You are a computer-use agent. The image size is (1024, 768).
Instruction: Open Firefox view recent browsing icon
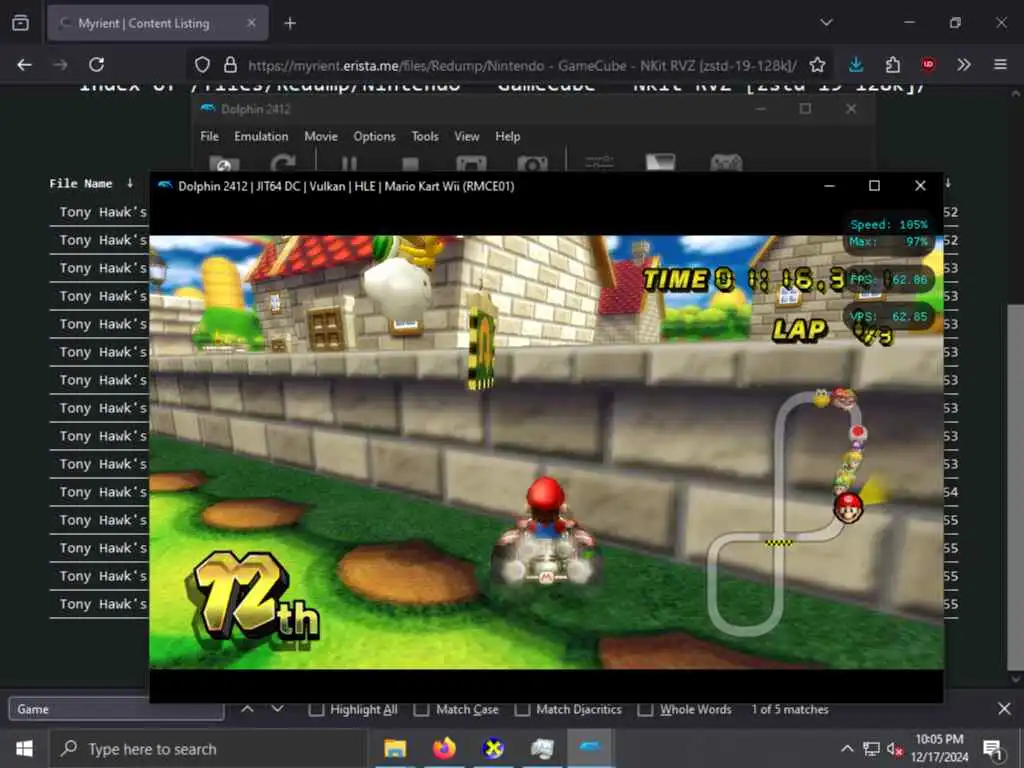(x=20, y=23)
